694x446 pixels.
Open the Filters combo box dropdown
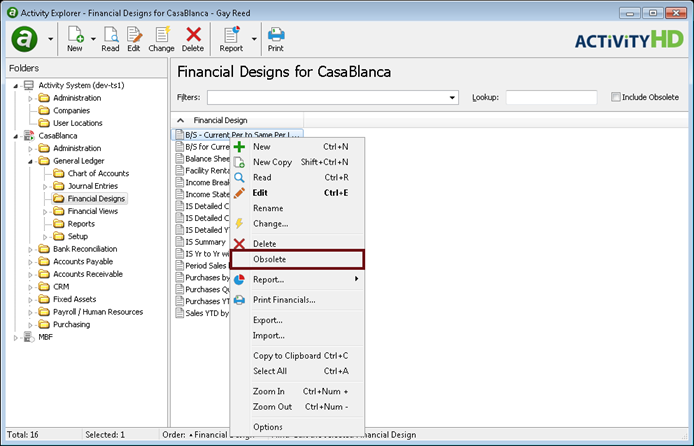(x=452, y=97)
